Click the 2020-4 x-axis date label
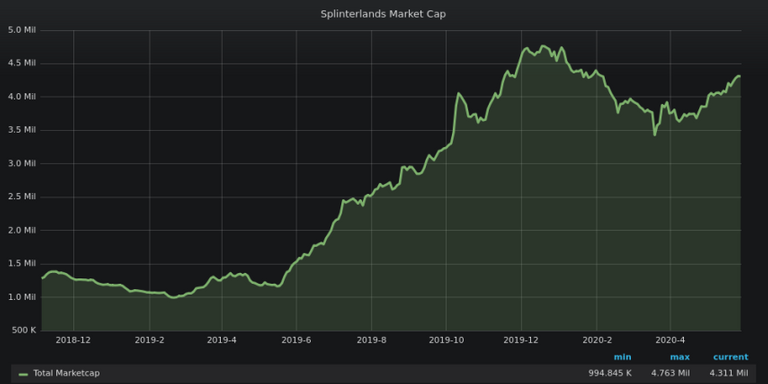 (670, 340)
